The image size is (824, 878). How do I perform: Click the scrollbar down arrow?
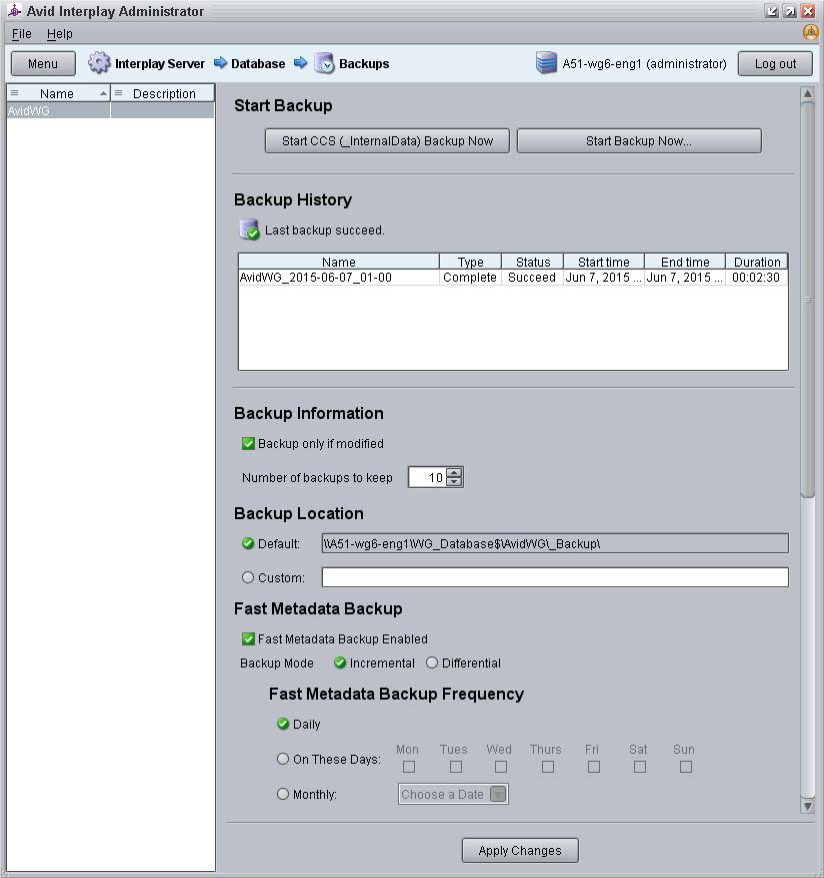807,806
